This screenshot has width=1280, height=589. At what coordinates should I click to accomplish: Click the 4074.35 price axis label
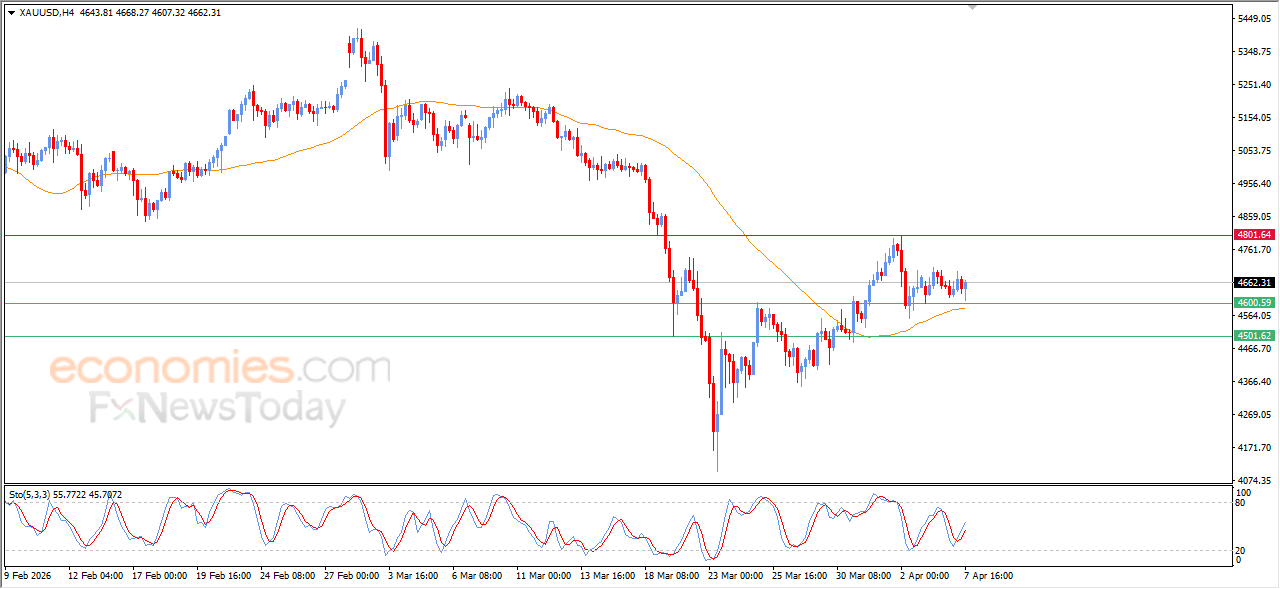(1256, 481)
